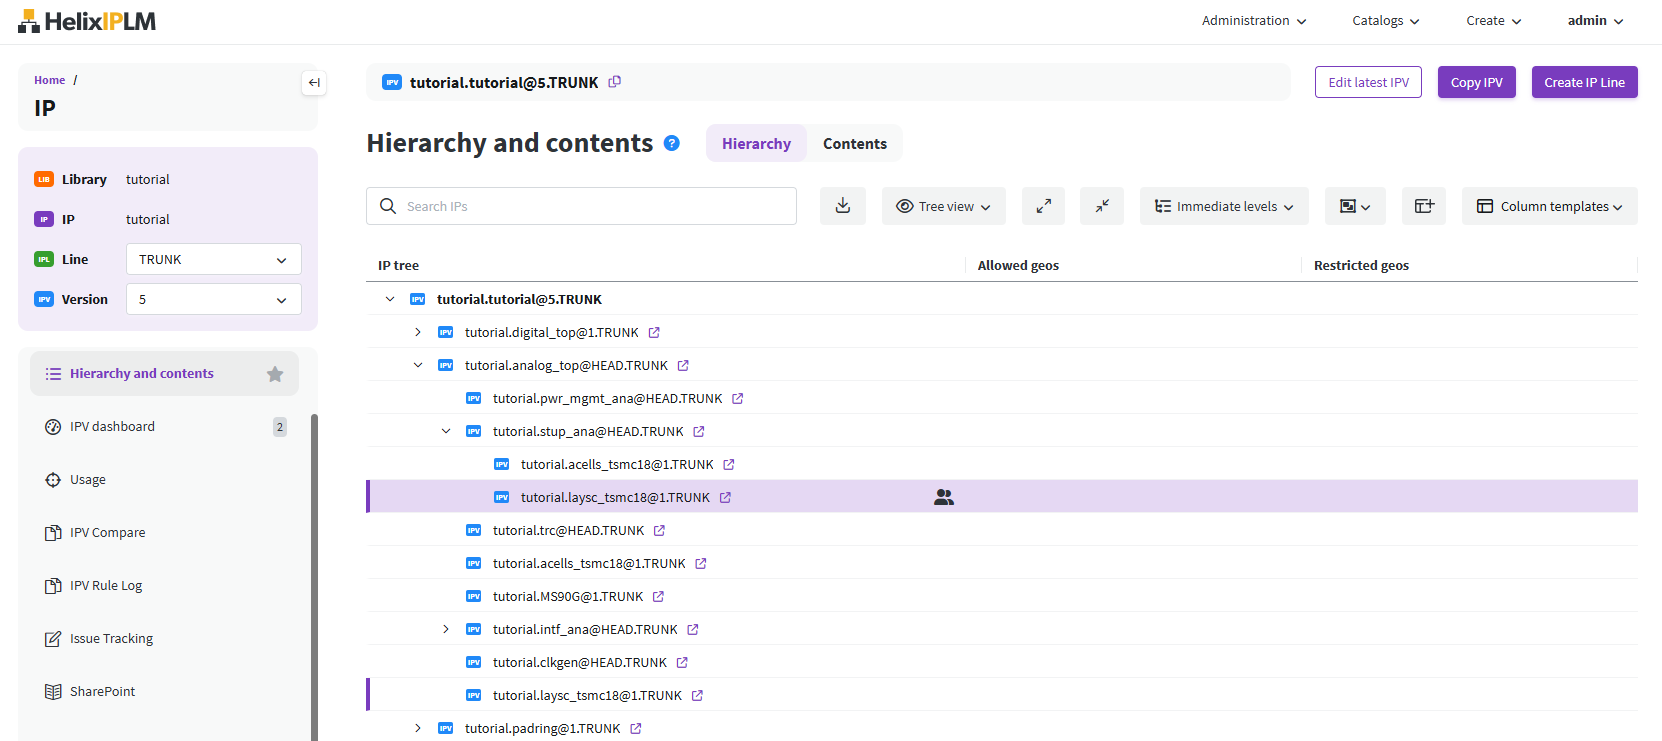The width and height of the screenshot is (1662, 741).
Task: Collapse the left sidebar panel
Action: (x=314, y=83)
